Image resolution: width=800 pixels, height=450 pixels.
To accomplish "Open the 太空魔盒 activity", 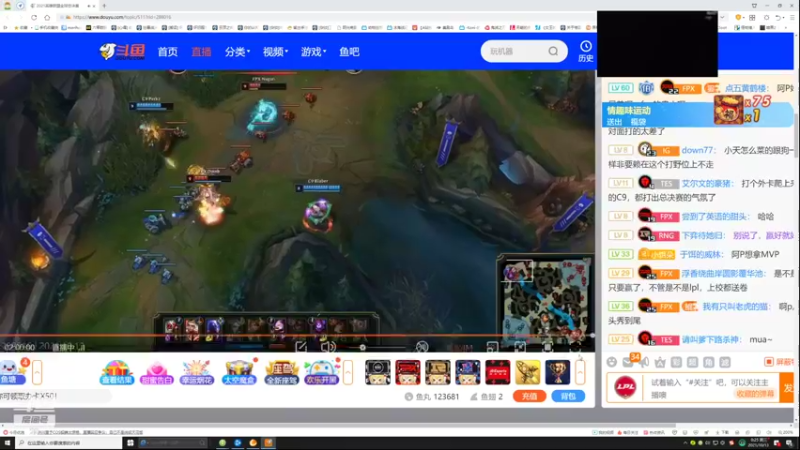I will point(239,372).
